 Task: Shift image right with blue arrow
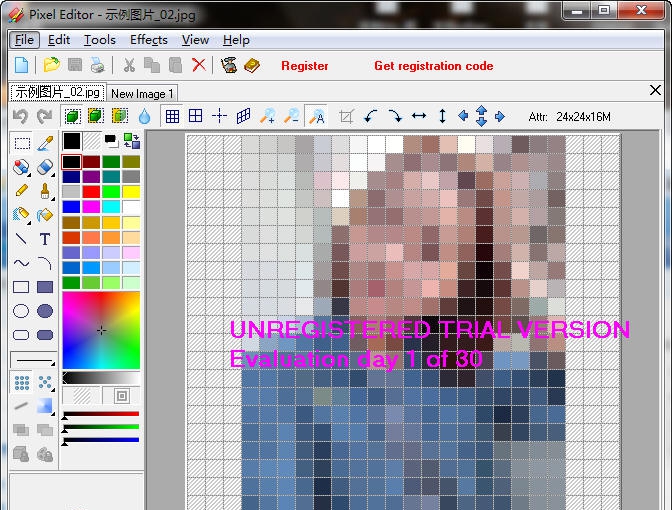500,116
